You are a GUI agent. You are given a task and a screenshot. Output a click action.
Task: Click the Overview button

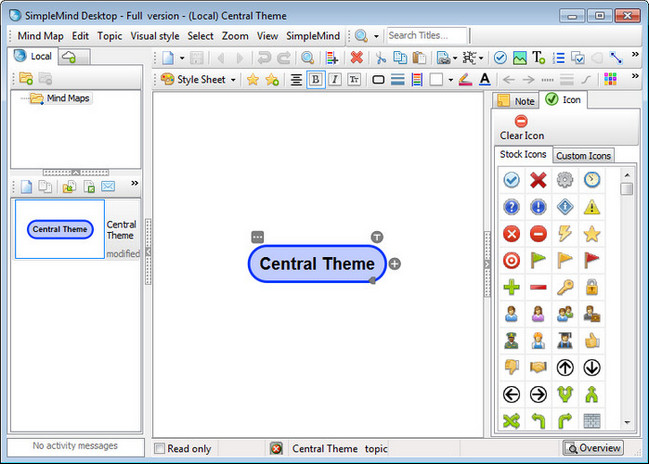(x=593, y=448)
